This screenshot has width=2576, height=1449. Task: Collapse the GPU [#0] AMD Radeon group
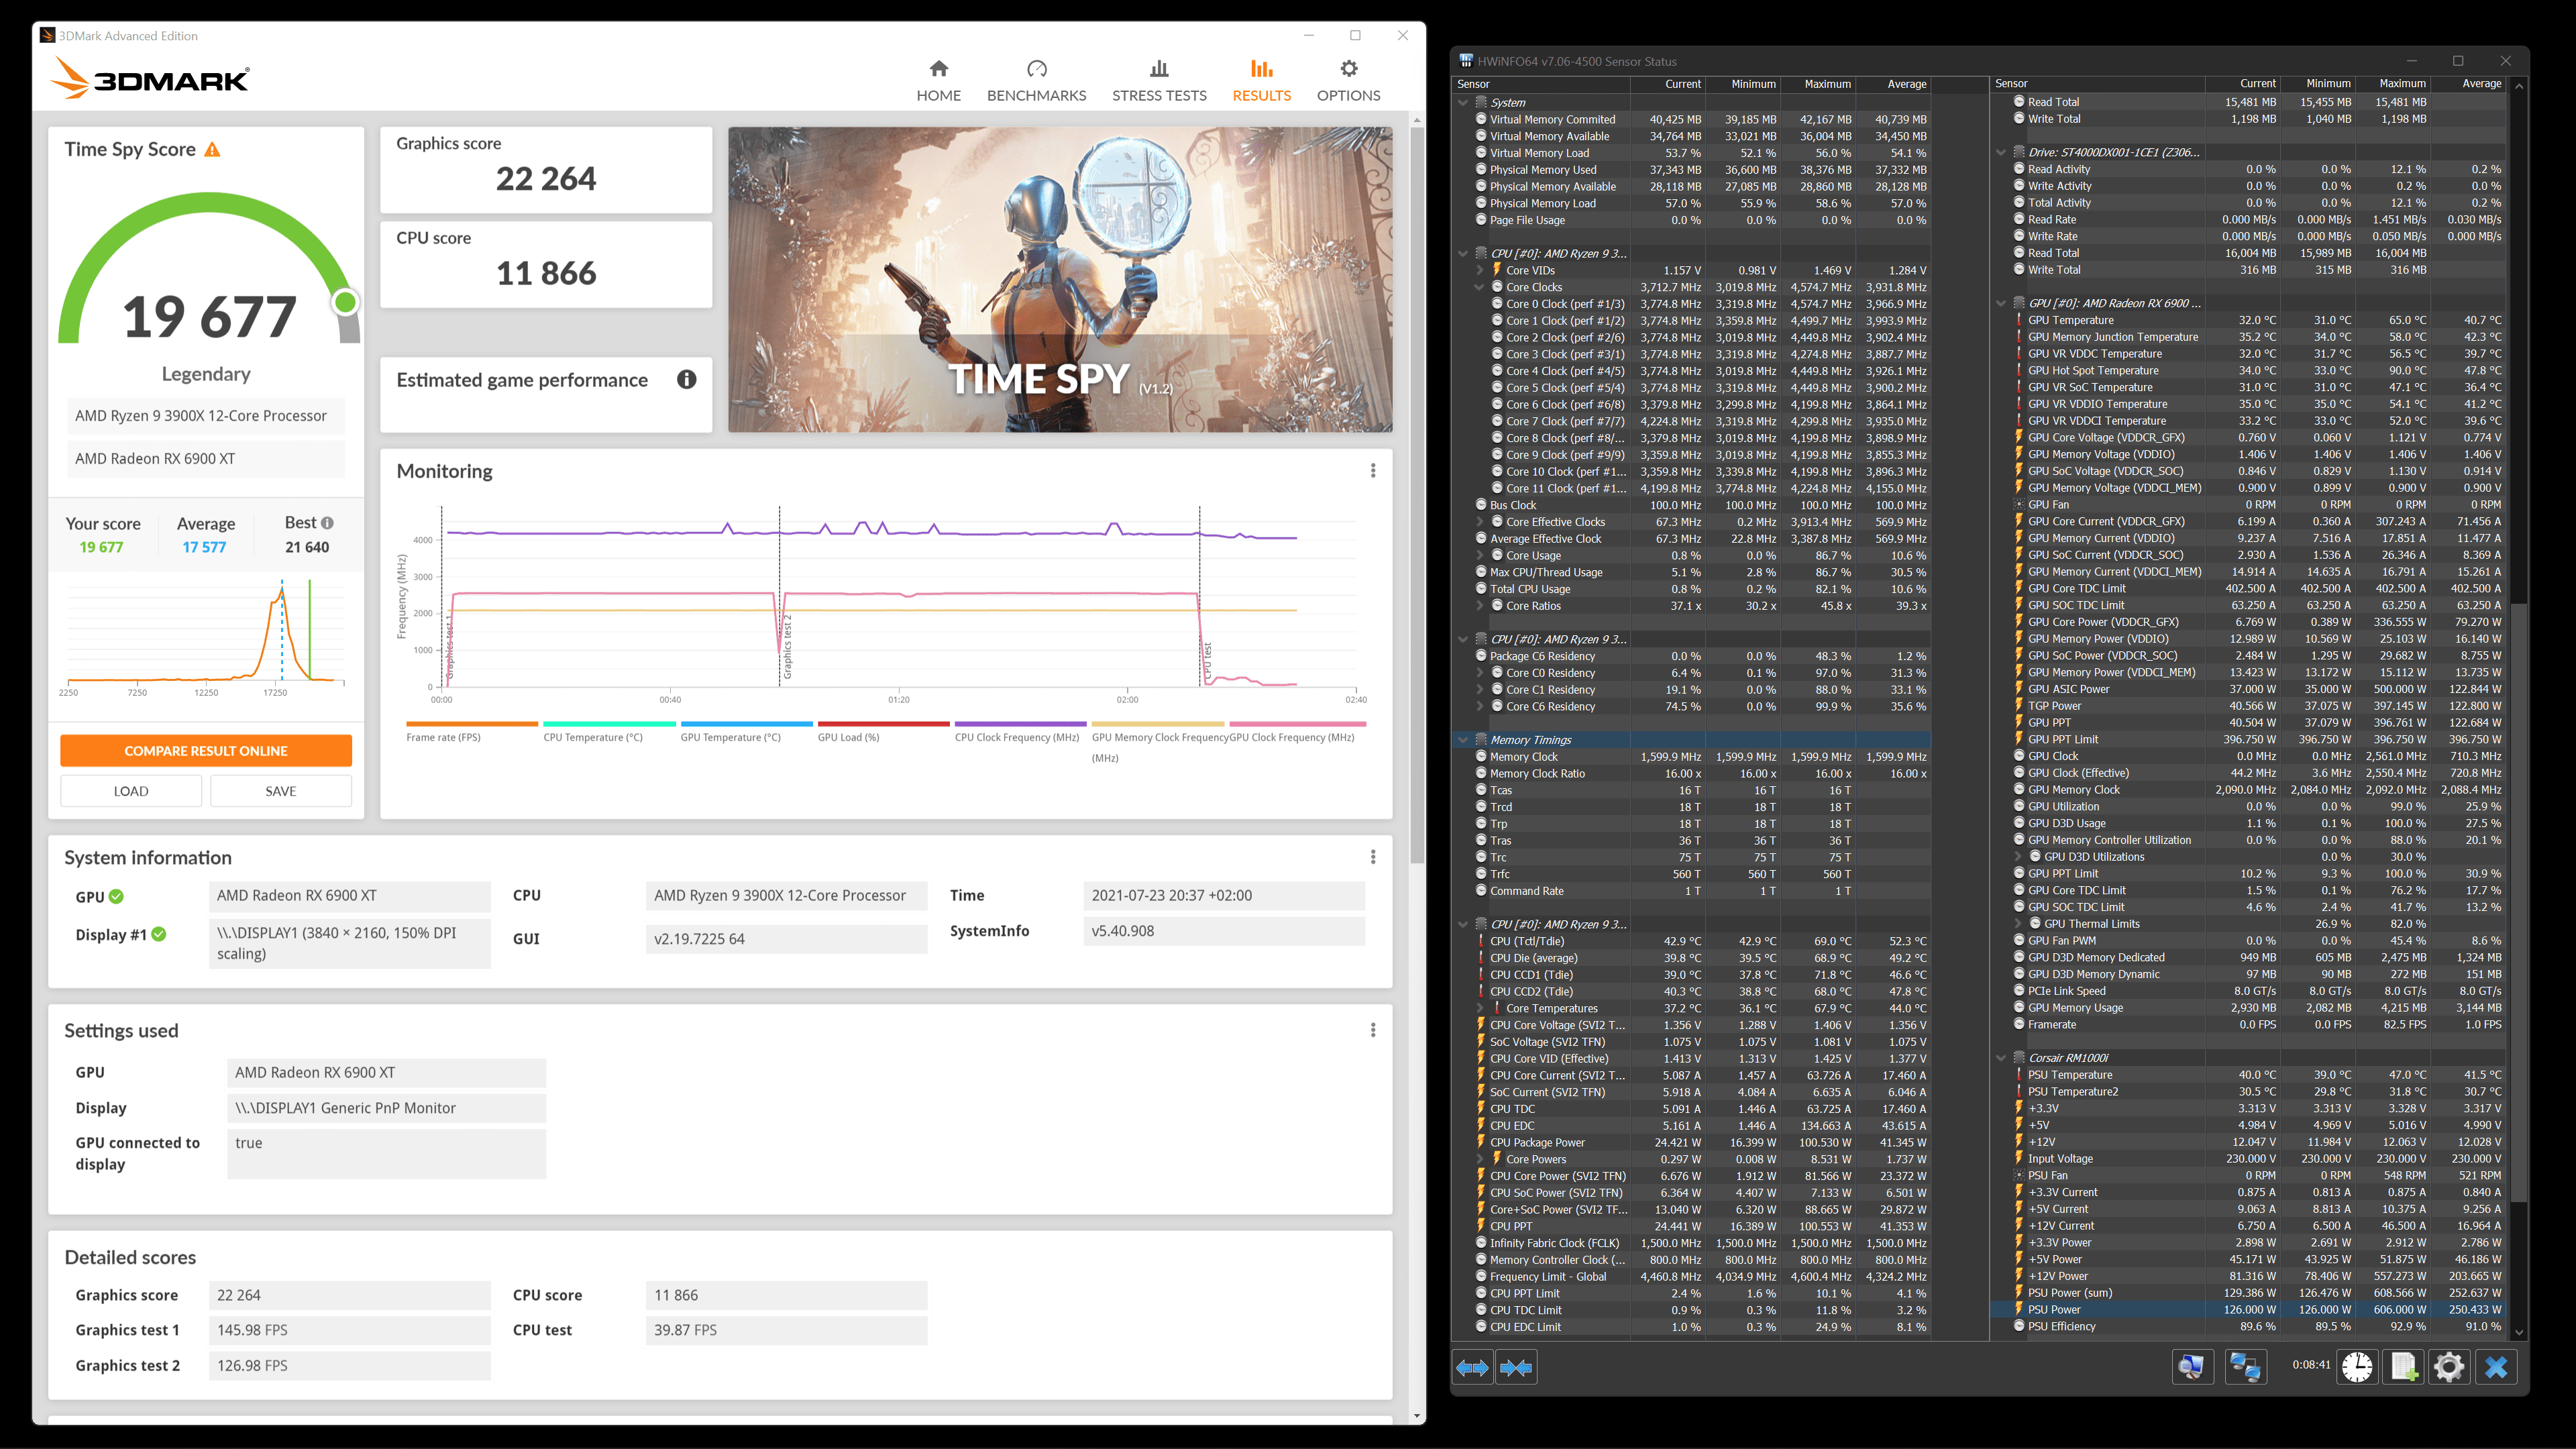pyautogui.click(x=2001, y=303)
